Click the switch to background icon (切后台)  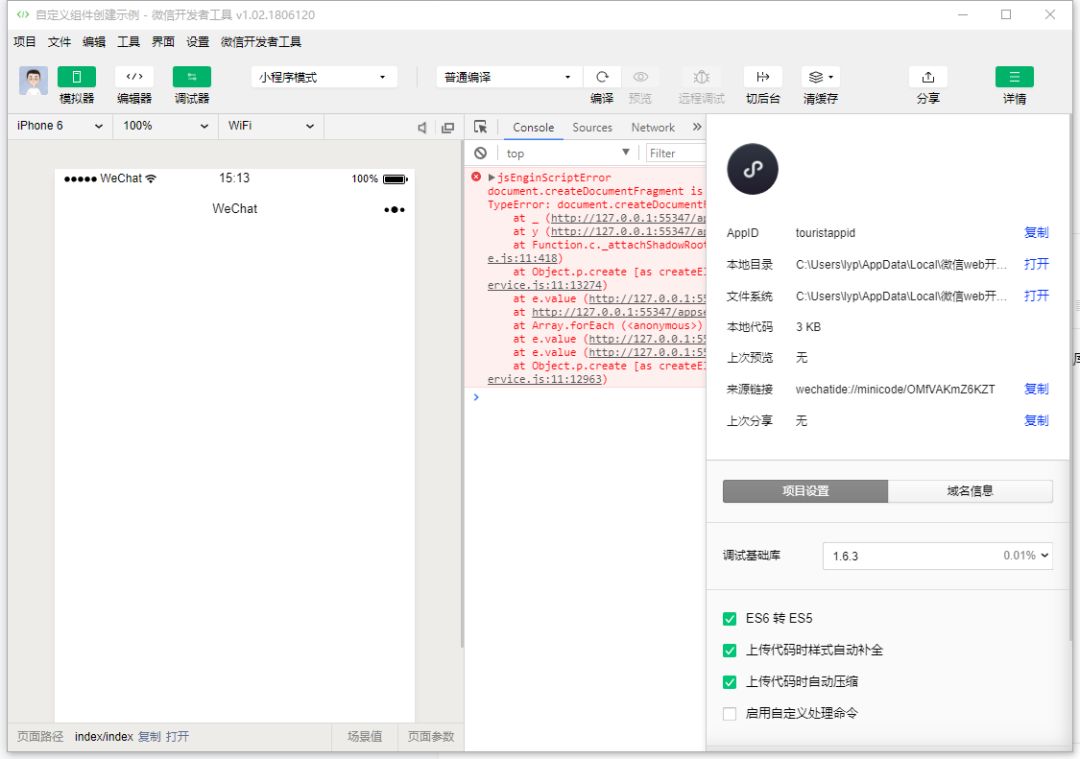pos(762,76)
